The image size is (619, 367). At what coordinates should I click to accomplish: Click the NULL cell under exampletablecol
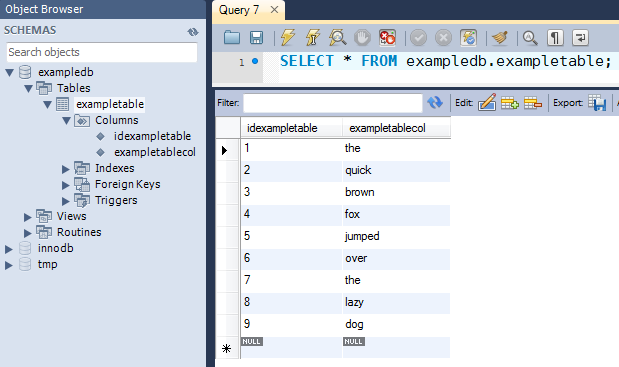point(396,347)
